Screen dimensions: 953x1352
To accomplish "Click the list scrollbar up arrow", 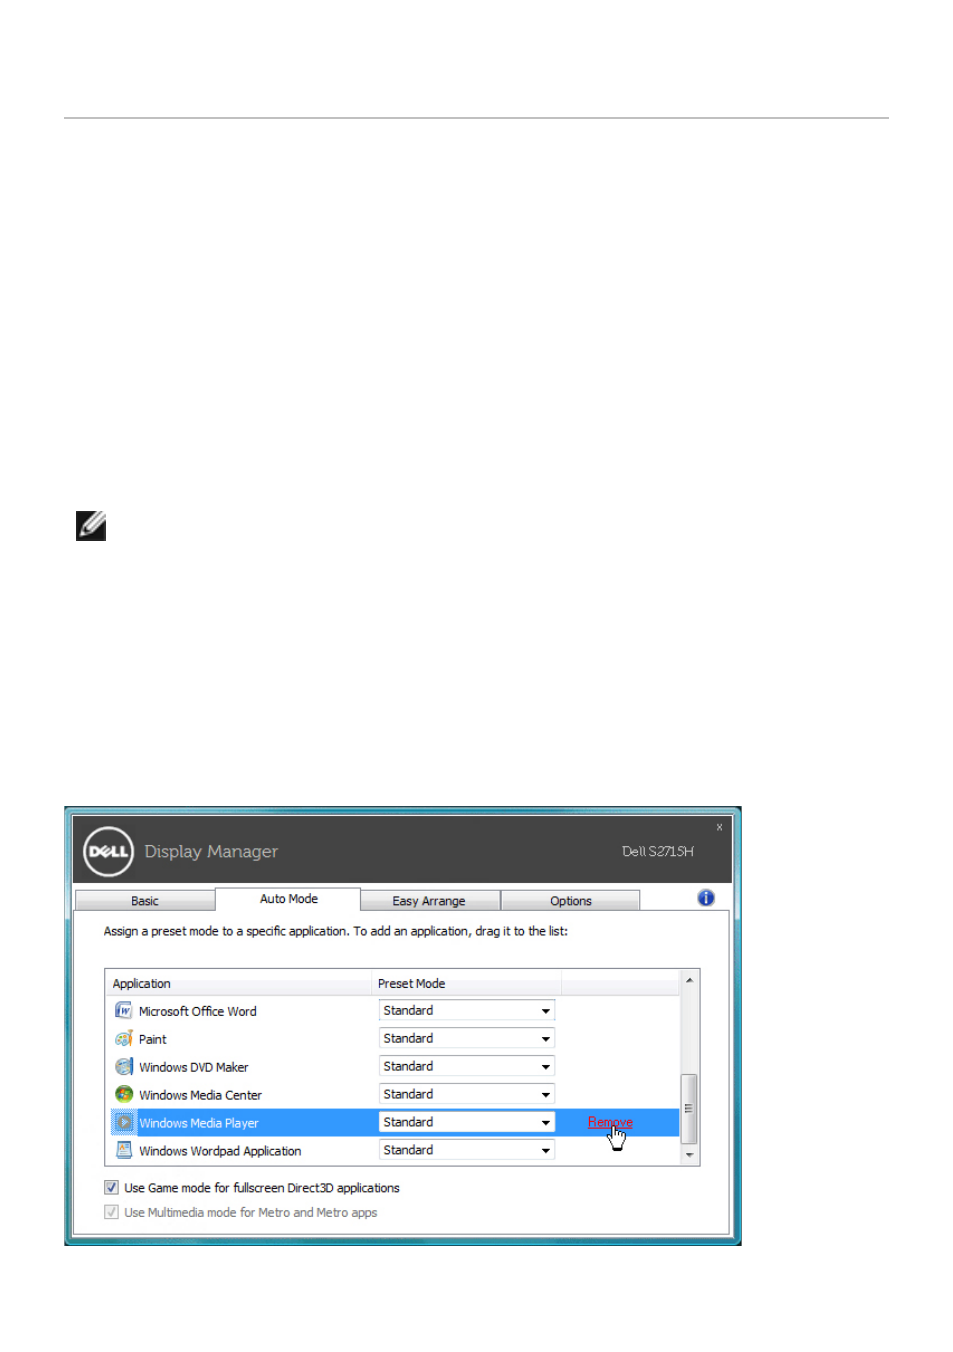I will 689,980.
